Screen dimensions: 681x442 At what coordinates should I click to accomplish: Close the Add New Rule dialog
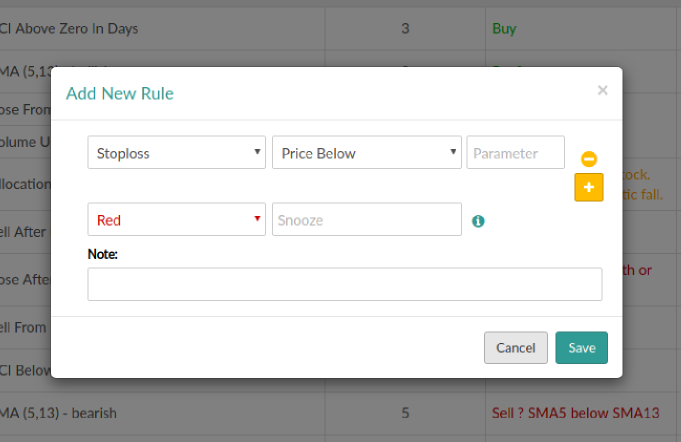[x=602, y=90]
